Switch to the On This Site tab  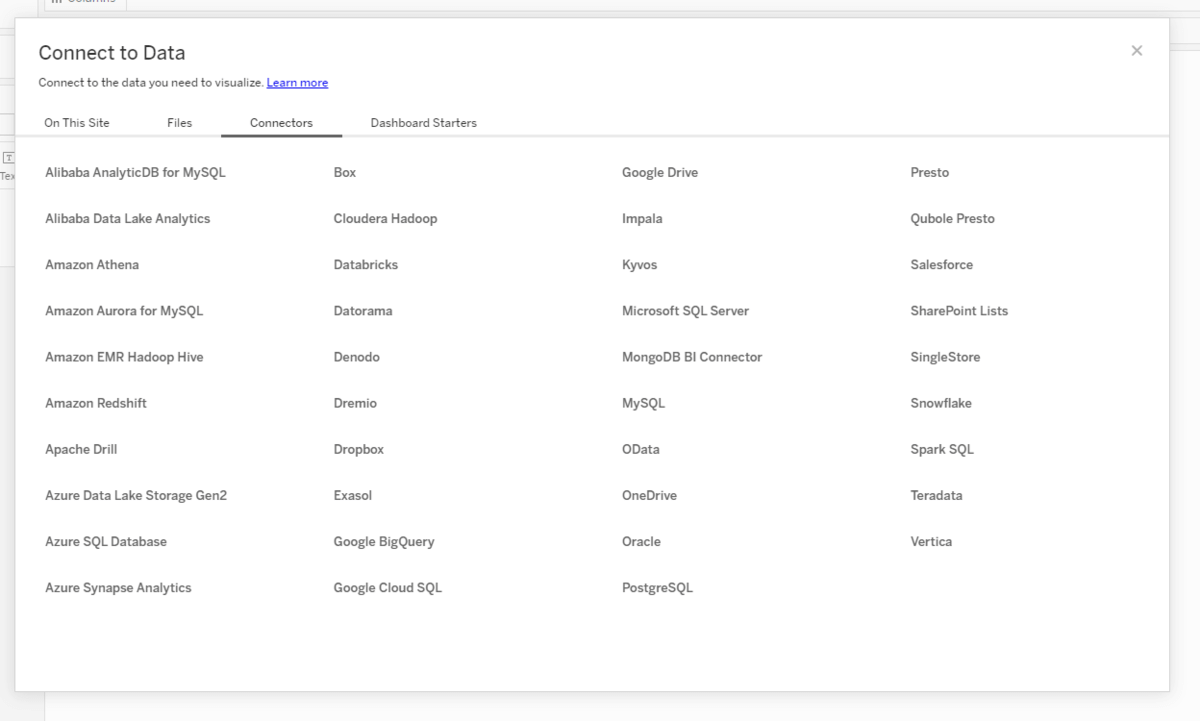coord(77,123)
